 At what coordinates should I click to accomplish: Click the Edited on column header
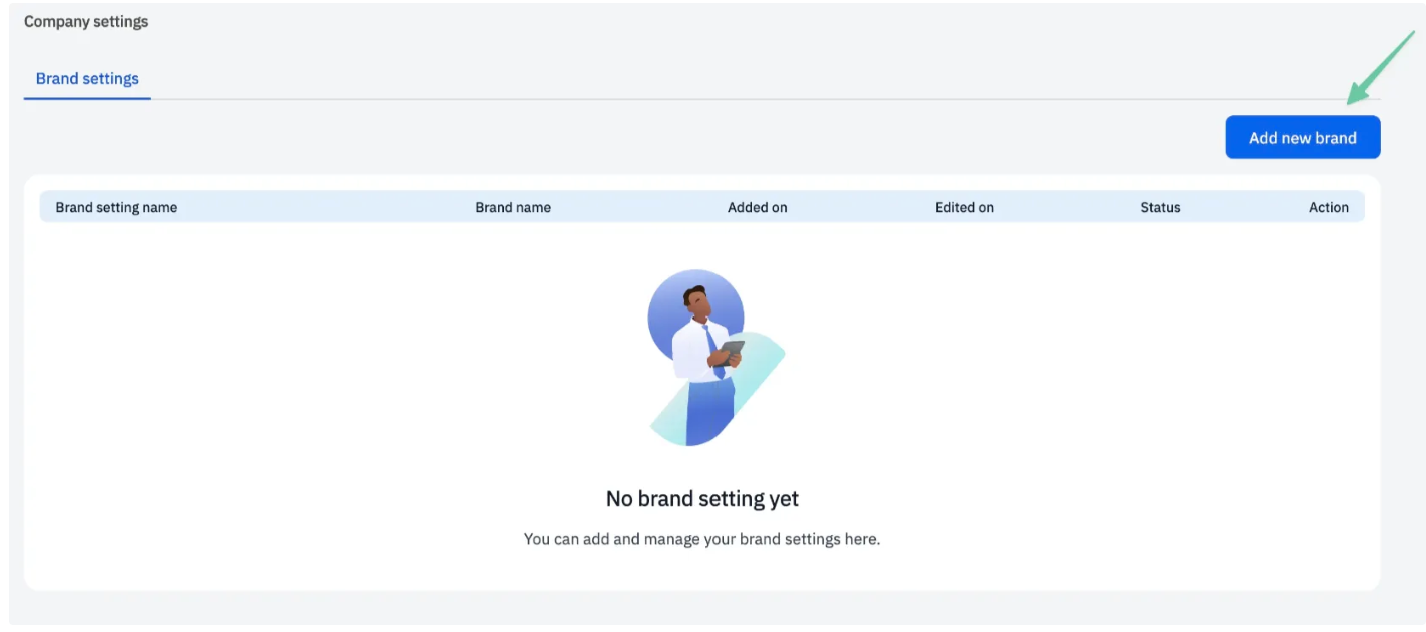pyautogui.click(x=964, y=207)
